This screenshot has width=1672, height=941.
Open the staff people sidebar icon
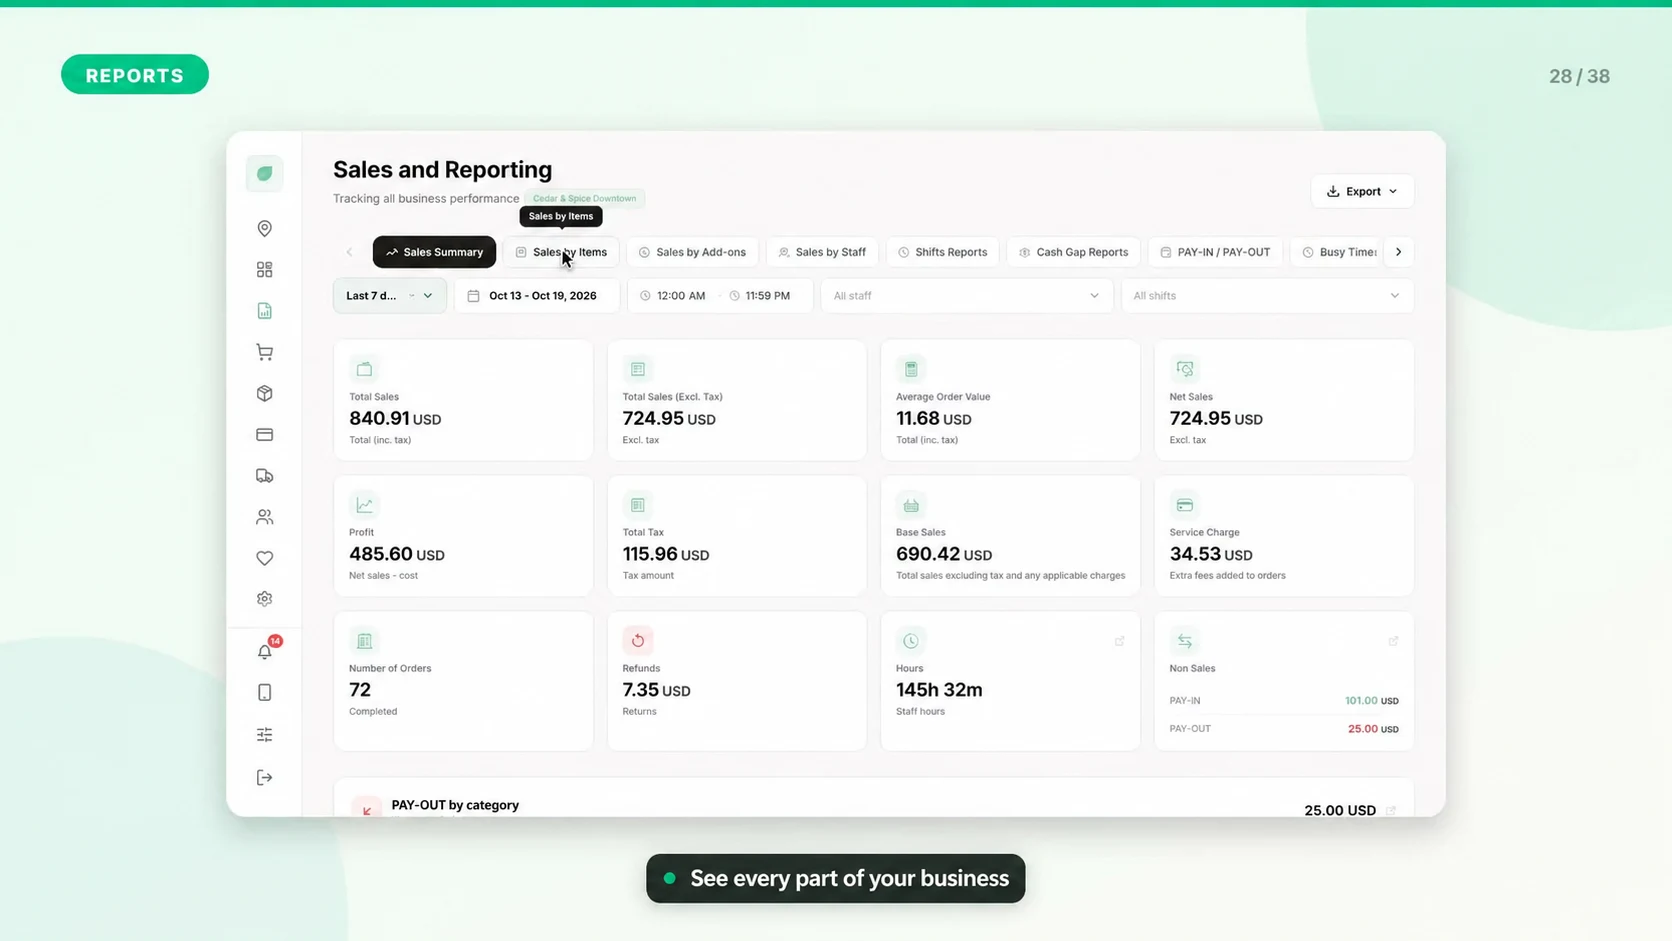click(x=264, y=517)
